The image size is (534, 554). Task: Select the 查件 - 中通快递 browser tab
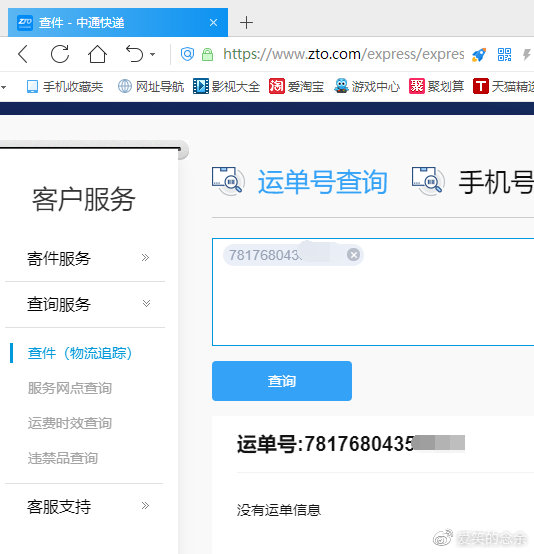point(118,23)
